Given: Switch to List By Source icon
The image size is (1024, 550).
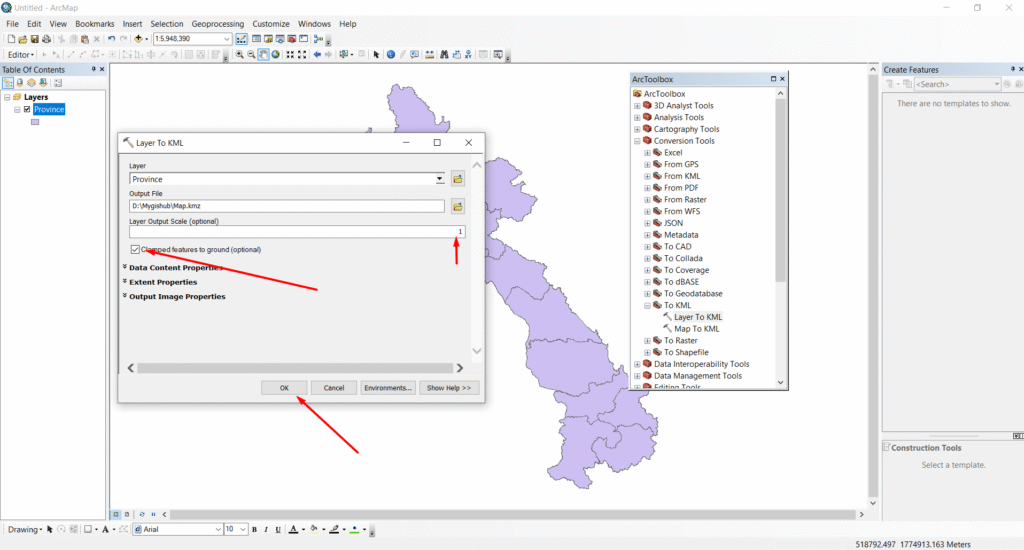Looking at the screenshot, I should coord(20,83).
